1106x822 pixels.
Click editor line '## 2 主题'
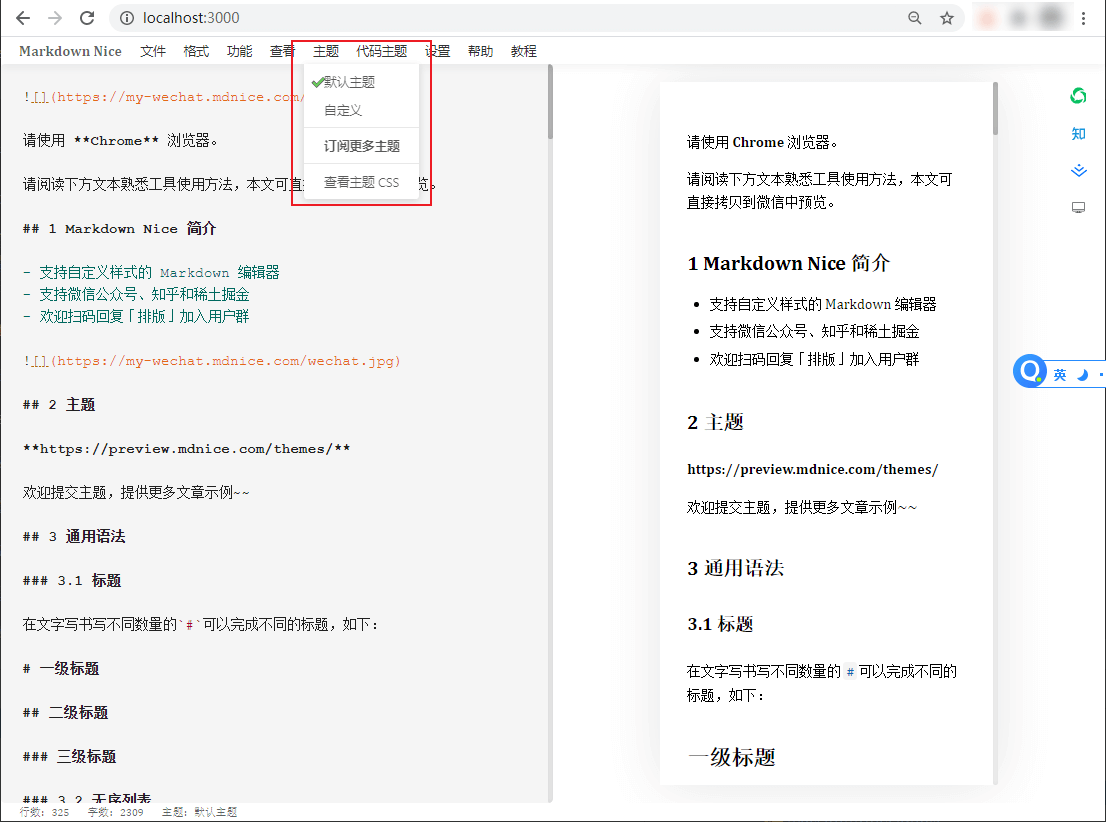[59, 404]
